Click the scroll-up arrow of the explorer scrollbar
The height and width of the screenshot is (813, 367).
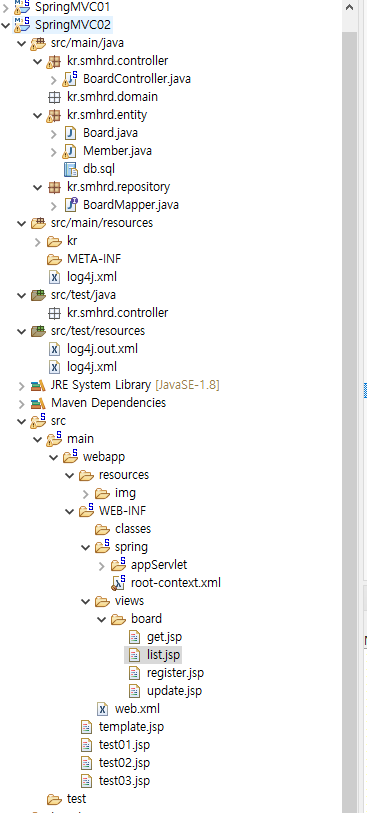click(x=349, y=7)
